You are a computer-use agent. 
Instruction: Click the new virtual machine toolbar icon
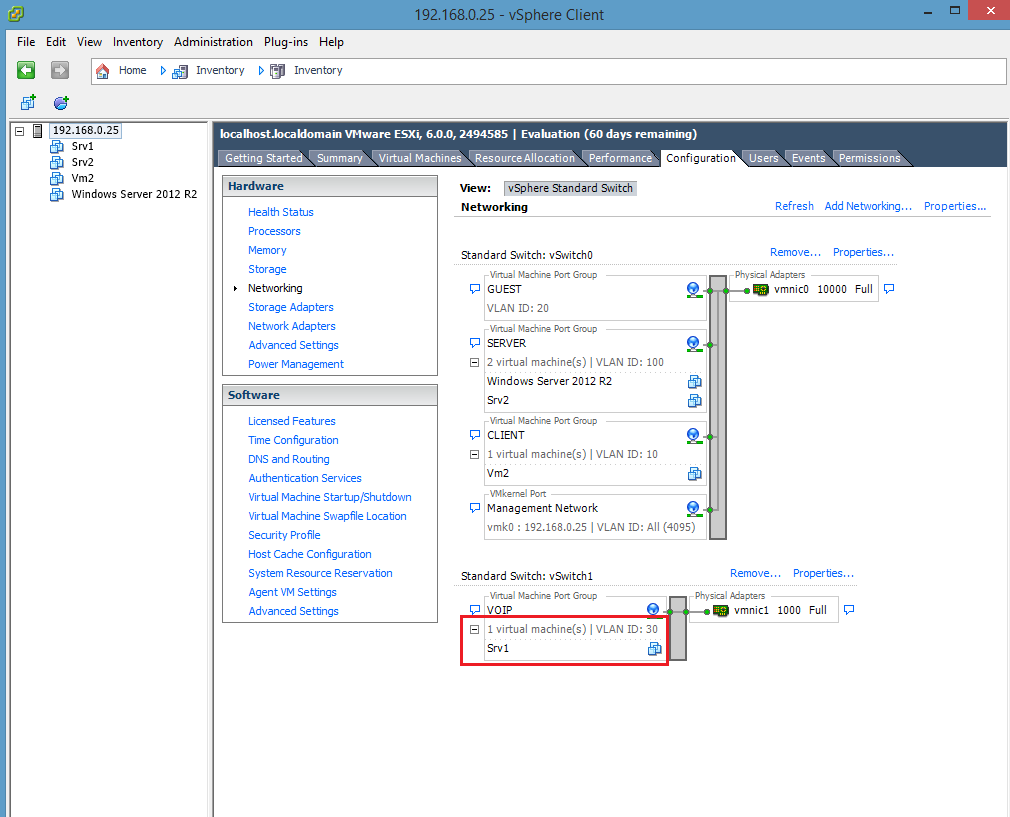pos(28,102)
